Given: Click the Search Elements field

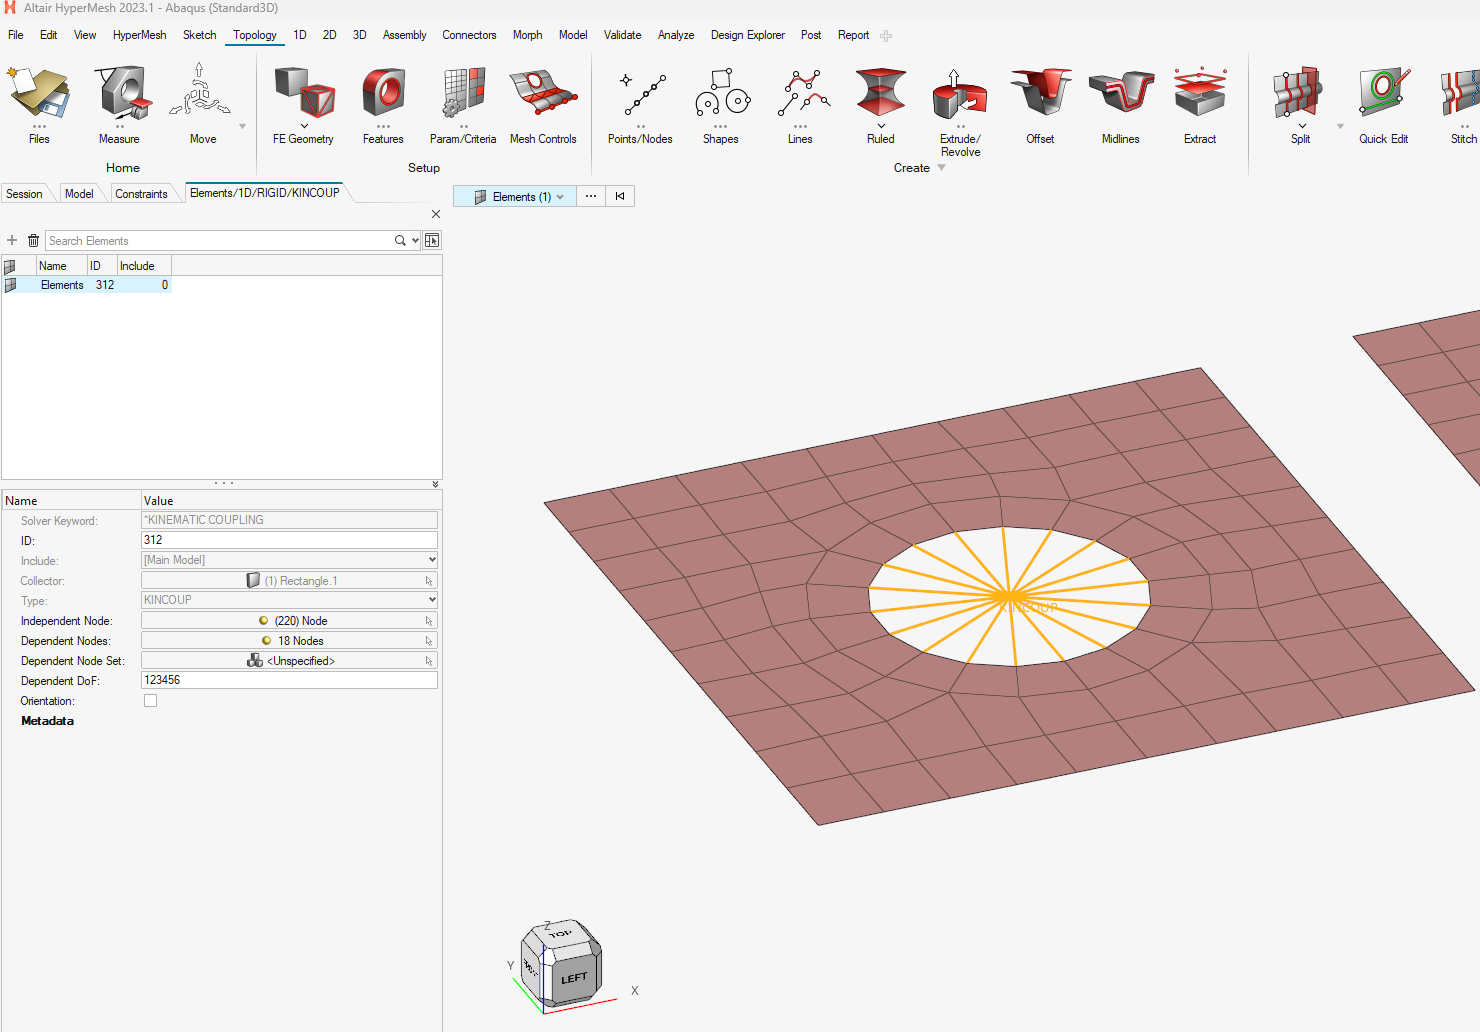Looking at the screenshot, I should pyautogui.click(x=220, y=241).
